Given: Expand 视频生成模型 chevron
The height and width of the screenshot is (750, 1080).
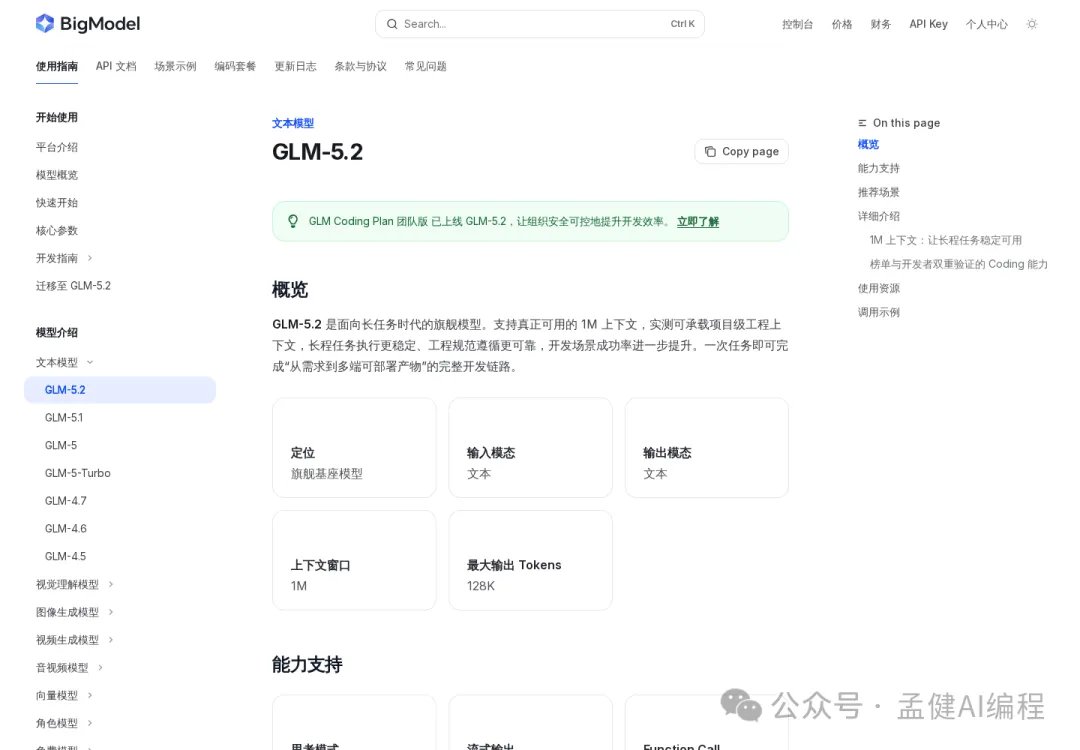Looking at the screenshot, I should click(111, 640).
